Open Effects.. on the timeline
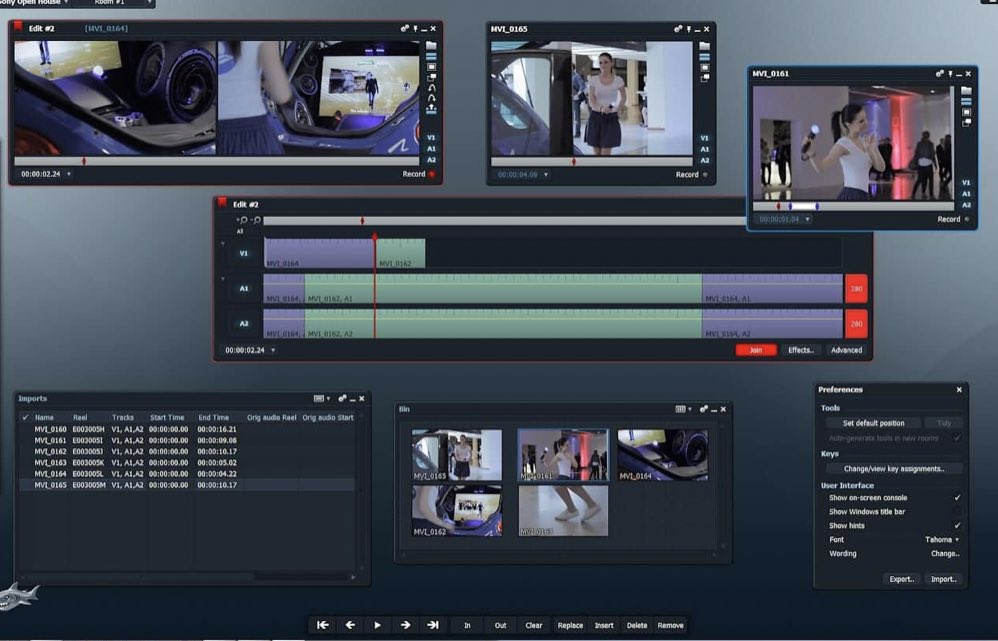Viewport: 998px width, 641px height. pos(801,350)
